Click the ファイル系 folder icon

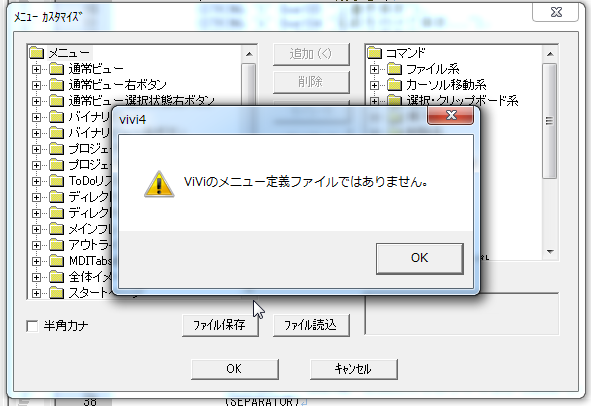(x=394, y=69)
